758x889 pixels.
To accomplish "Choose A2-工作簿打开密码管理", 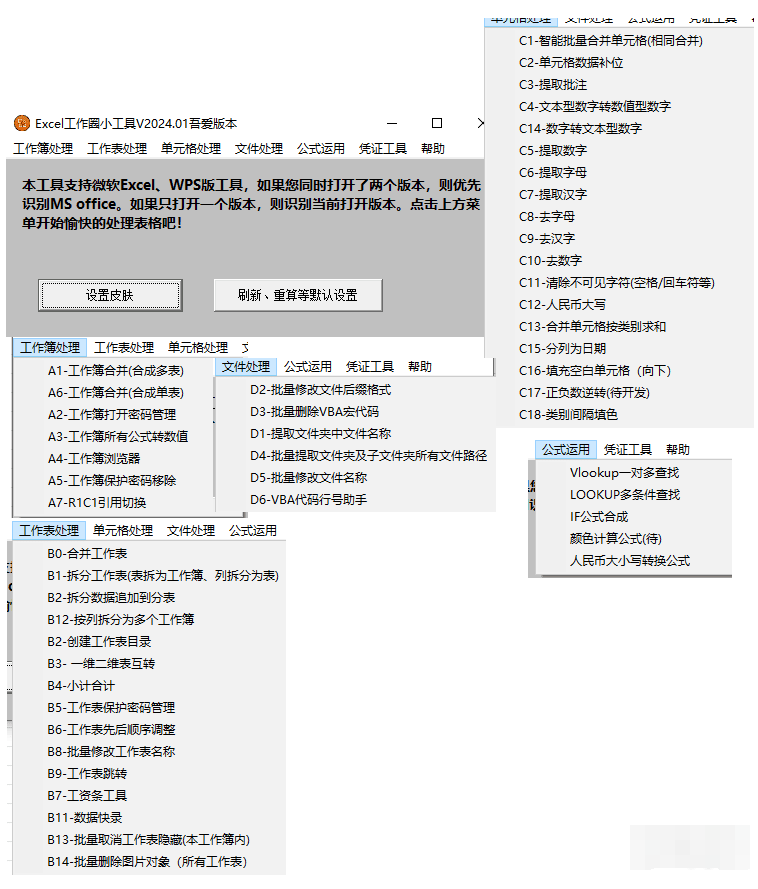I will 112,415.
